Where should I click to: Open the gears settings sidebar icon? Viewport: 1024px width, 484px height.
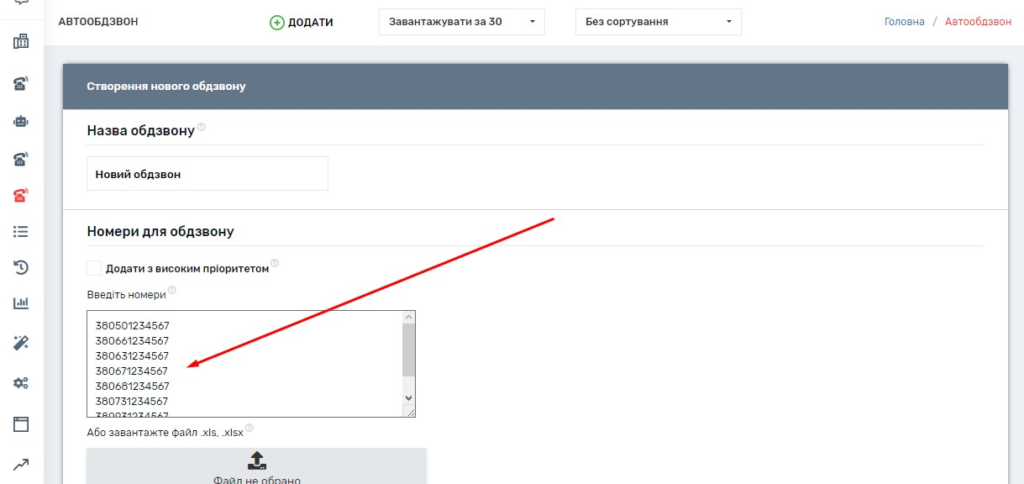tap(20, 383)
